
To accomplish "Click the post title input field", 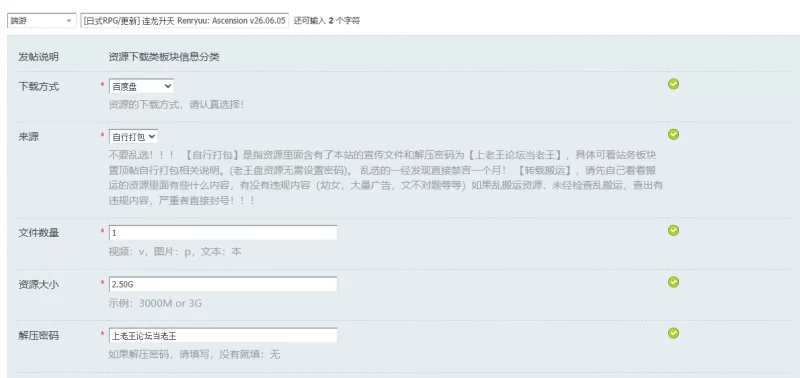I will pyautogui.click(x=185, y=21).
